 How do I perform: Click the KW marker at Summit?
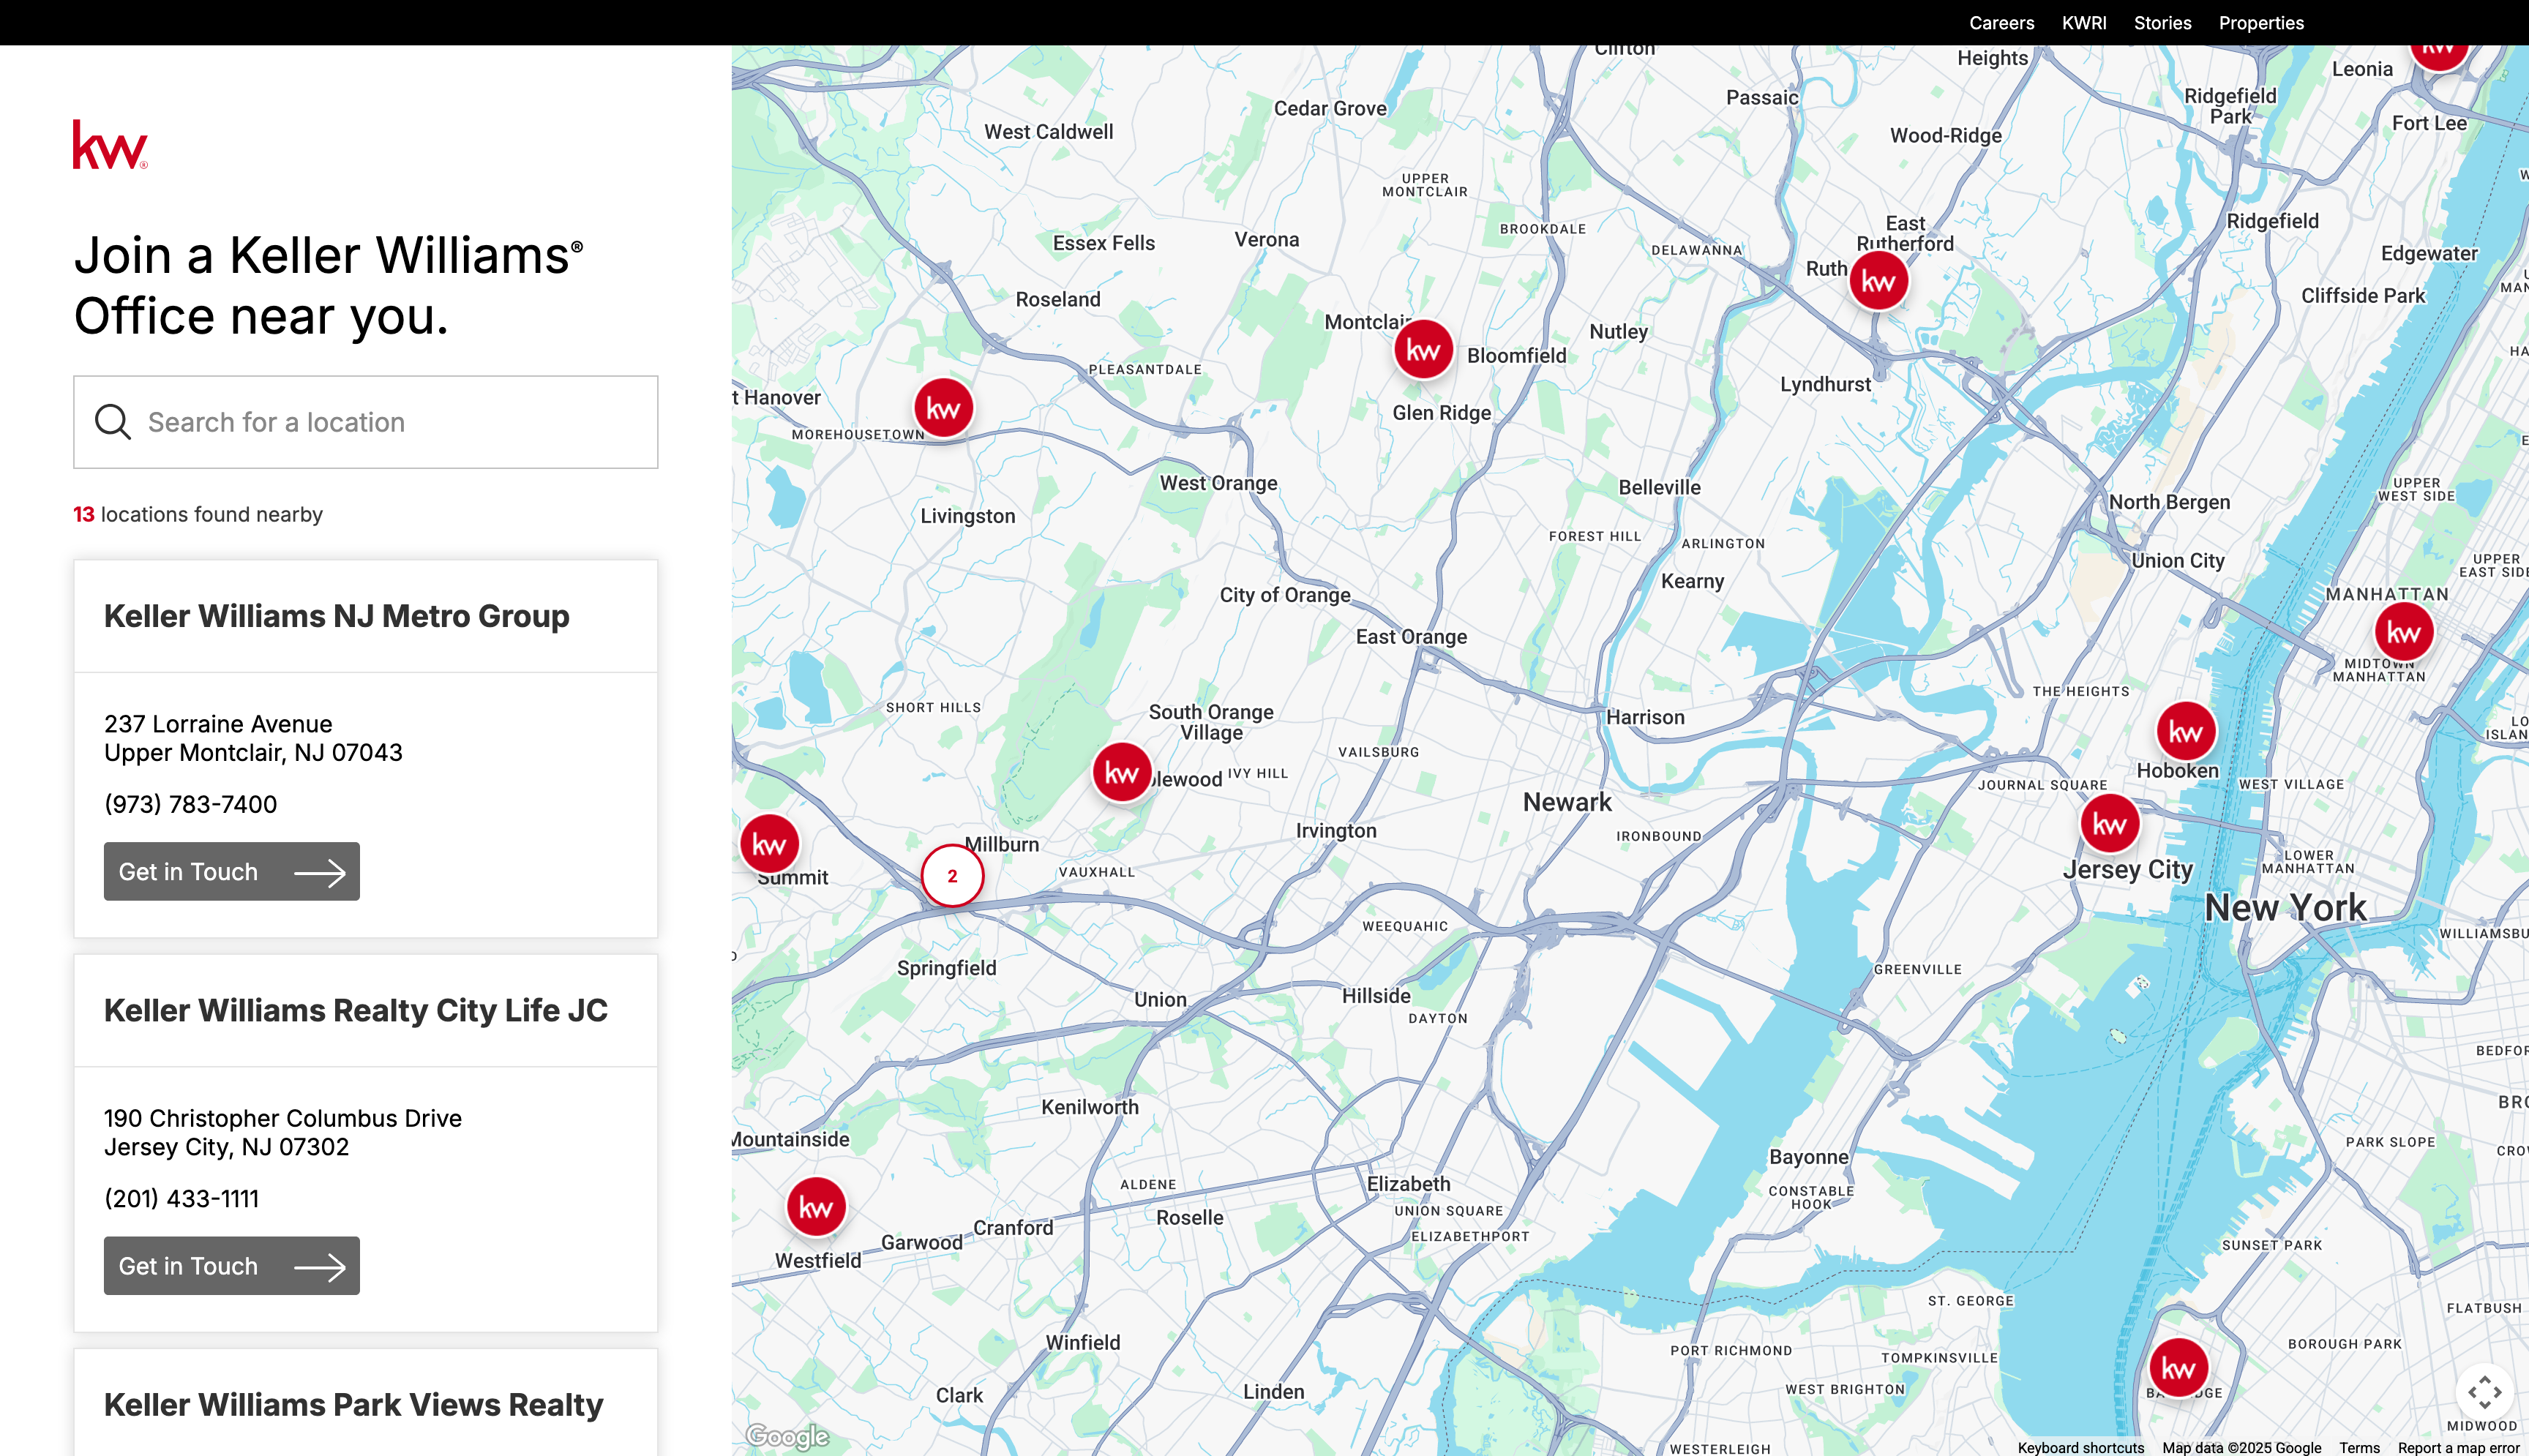click(x=769, y=845)
